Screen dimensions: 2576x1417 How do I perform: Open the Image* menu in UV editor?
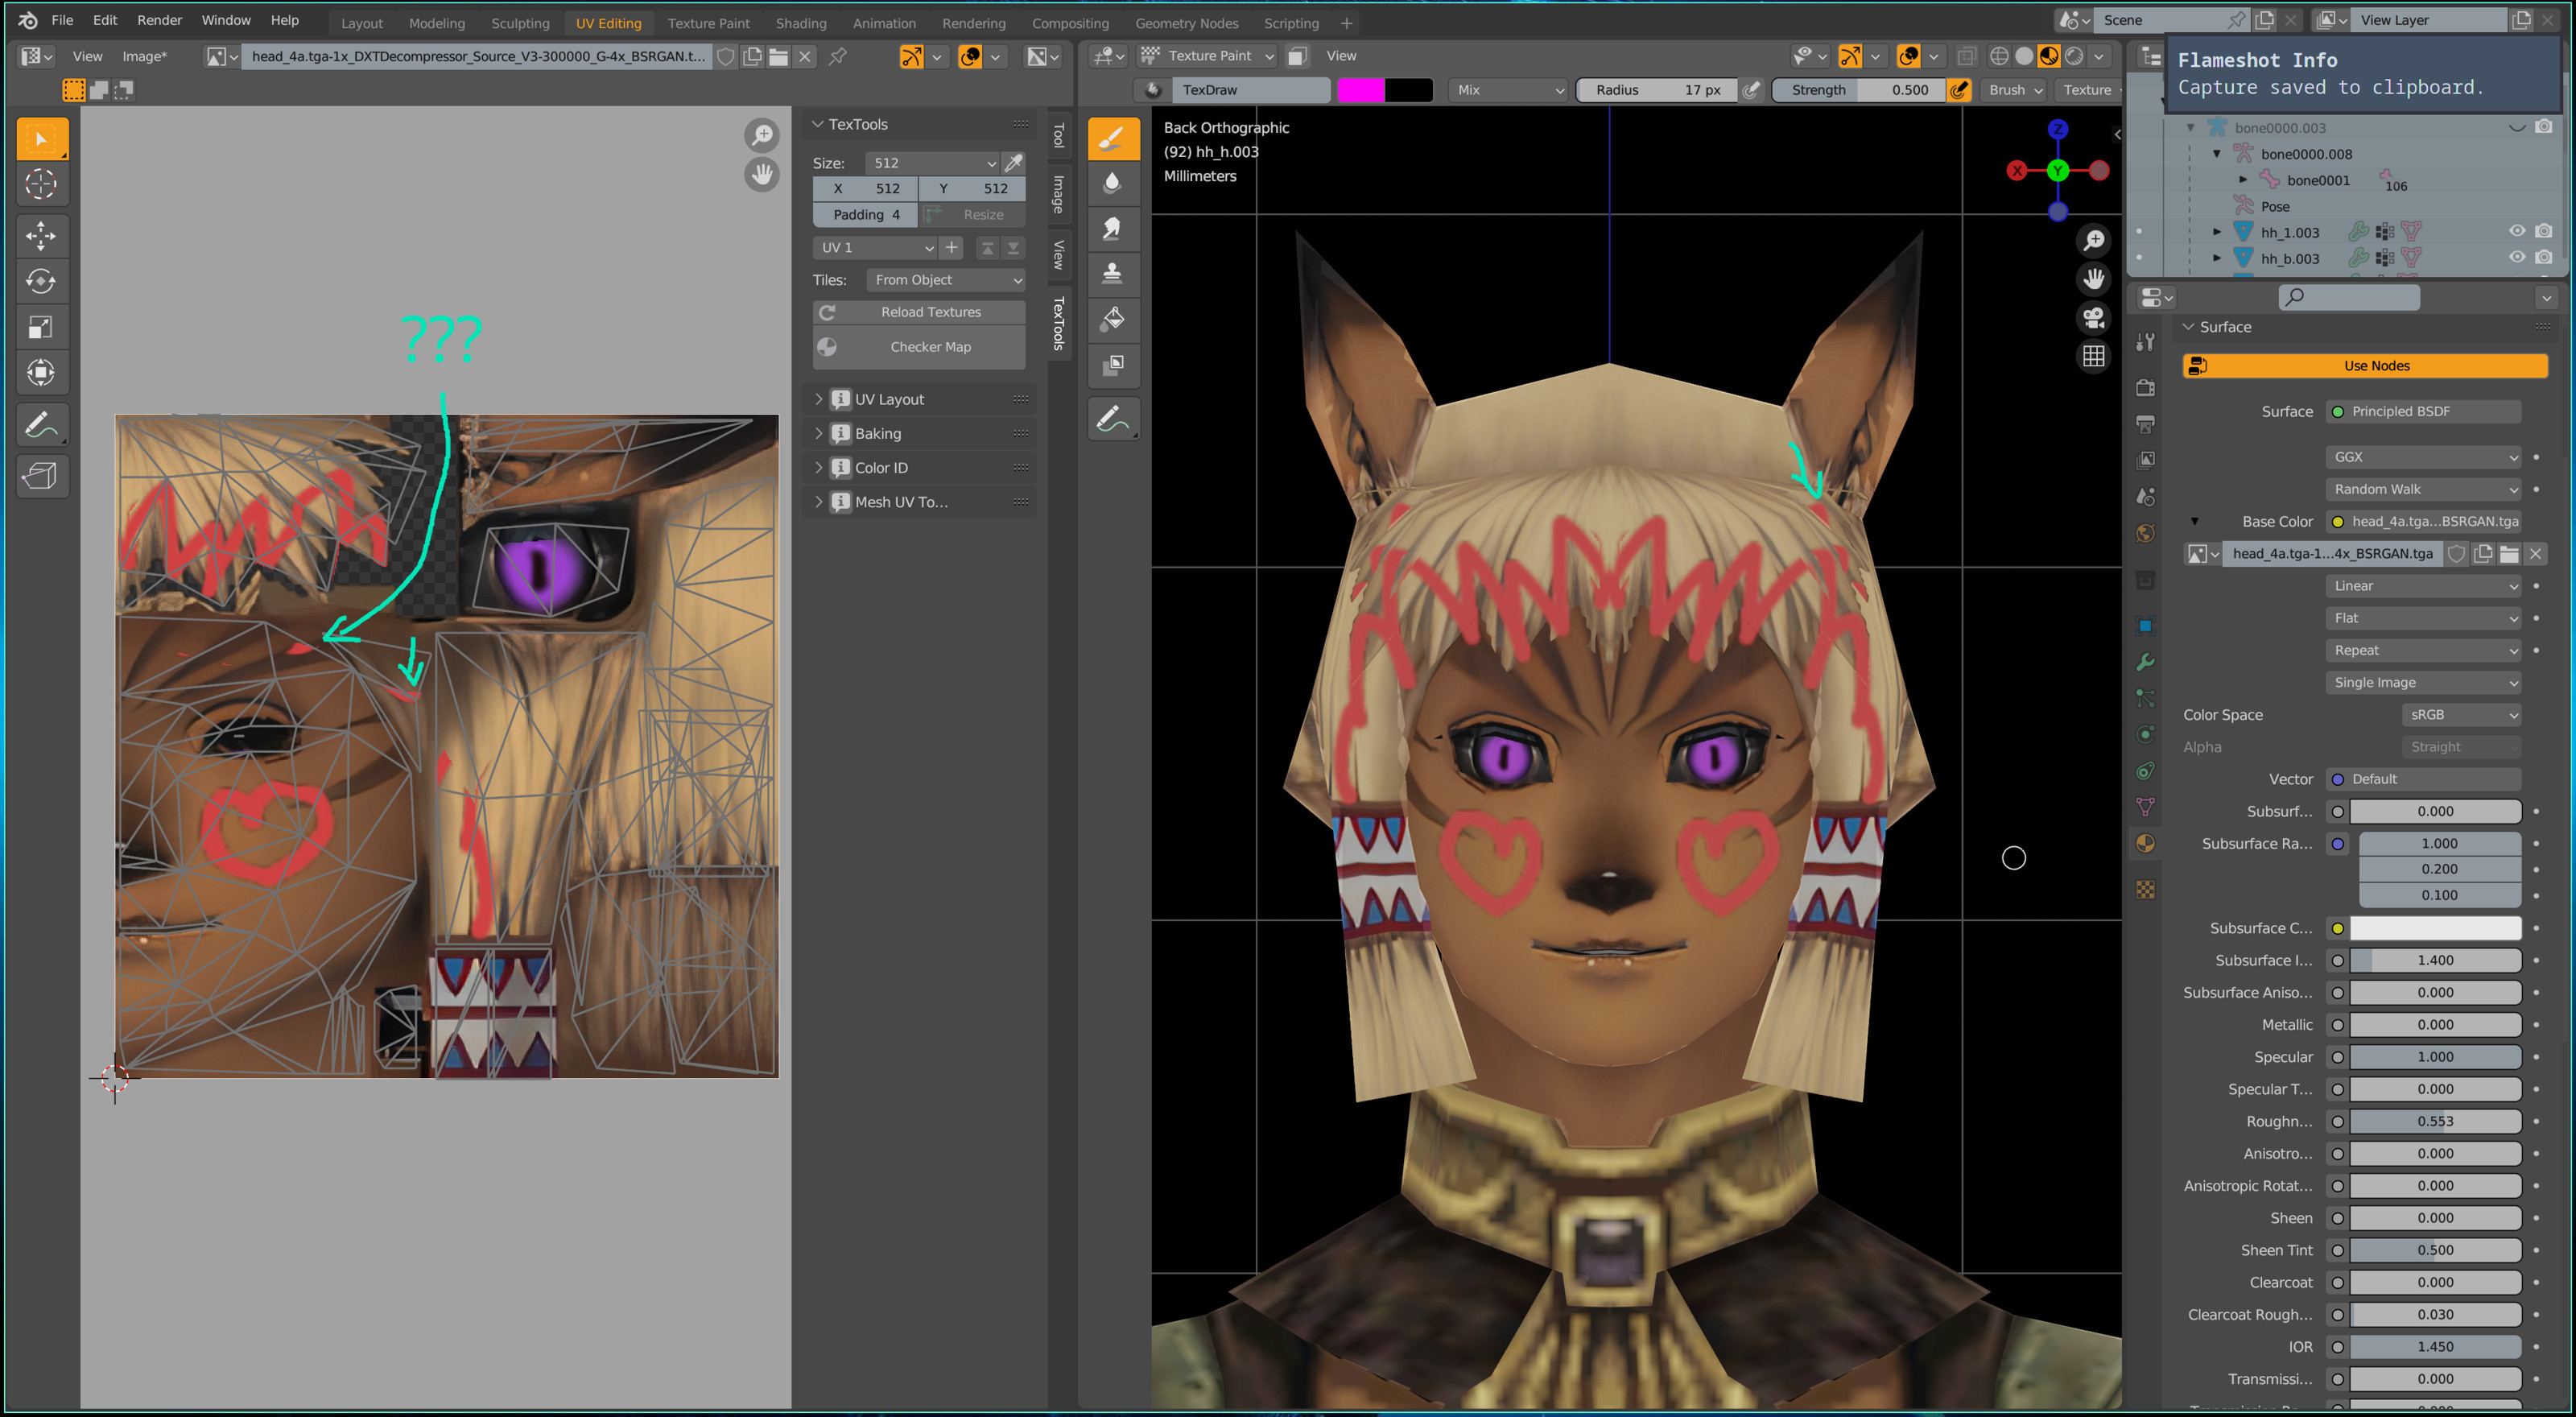point(144,56)
